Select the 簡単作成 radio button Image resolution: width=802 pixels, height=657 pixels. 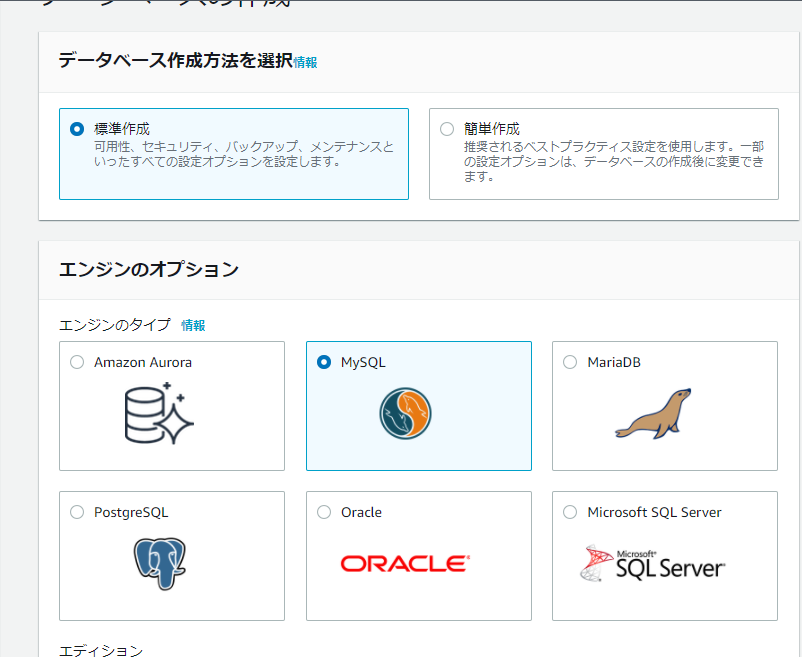pos(447,128)
